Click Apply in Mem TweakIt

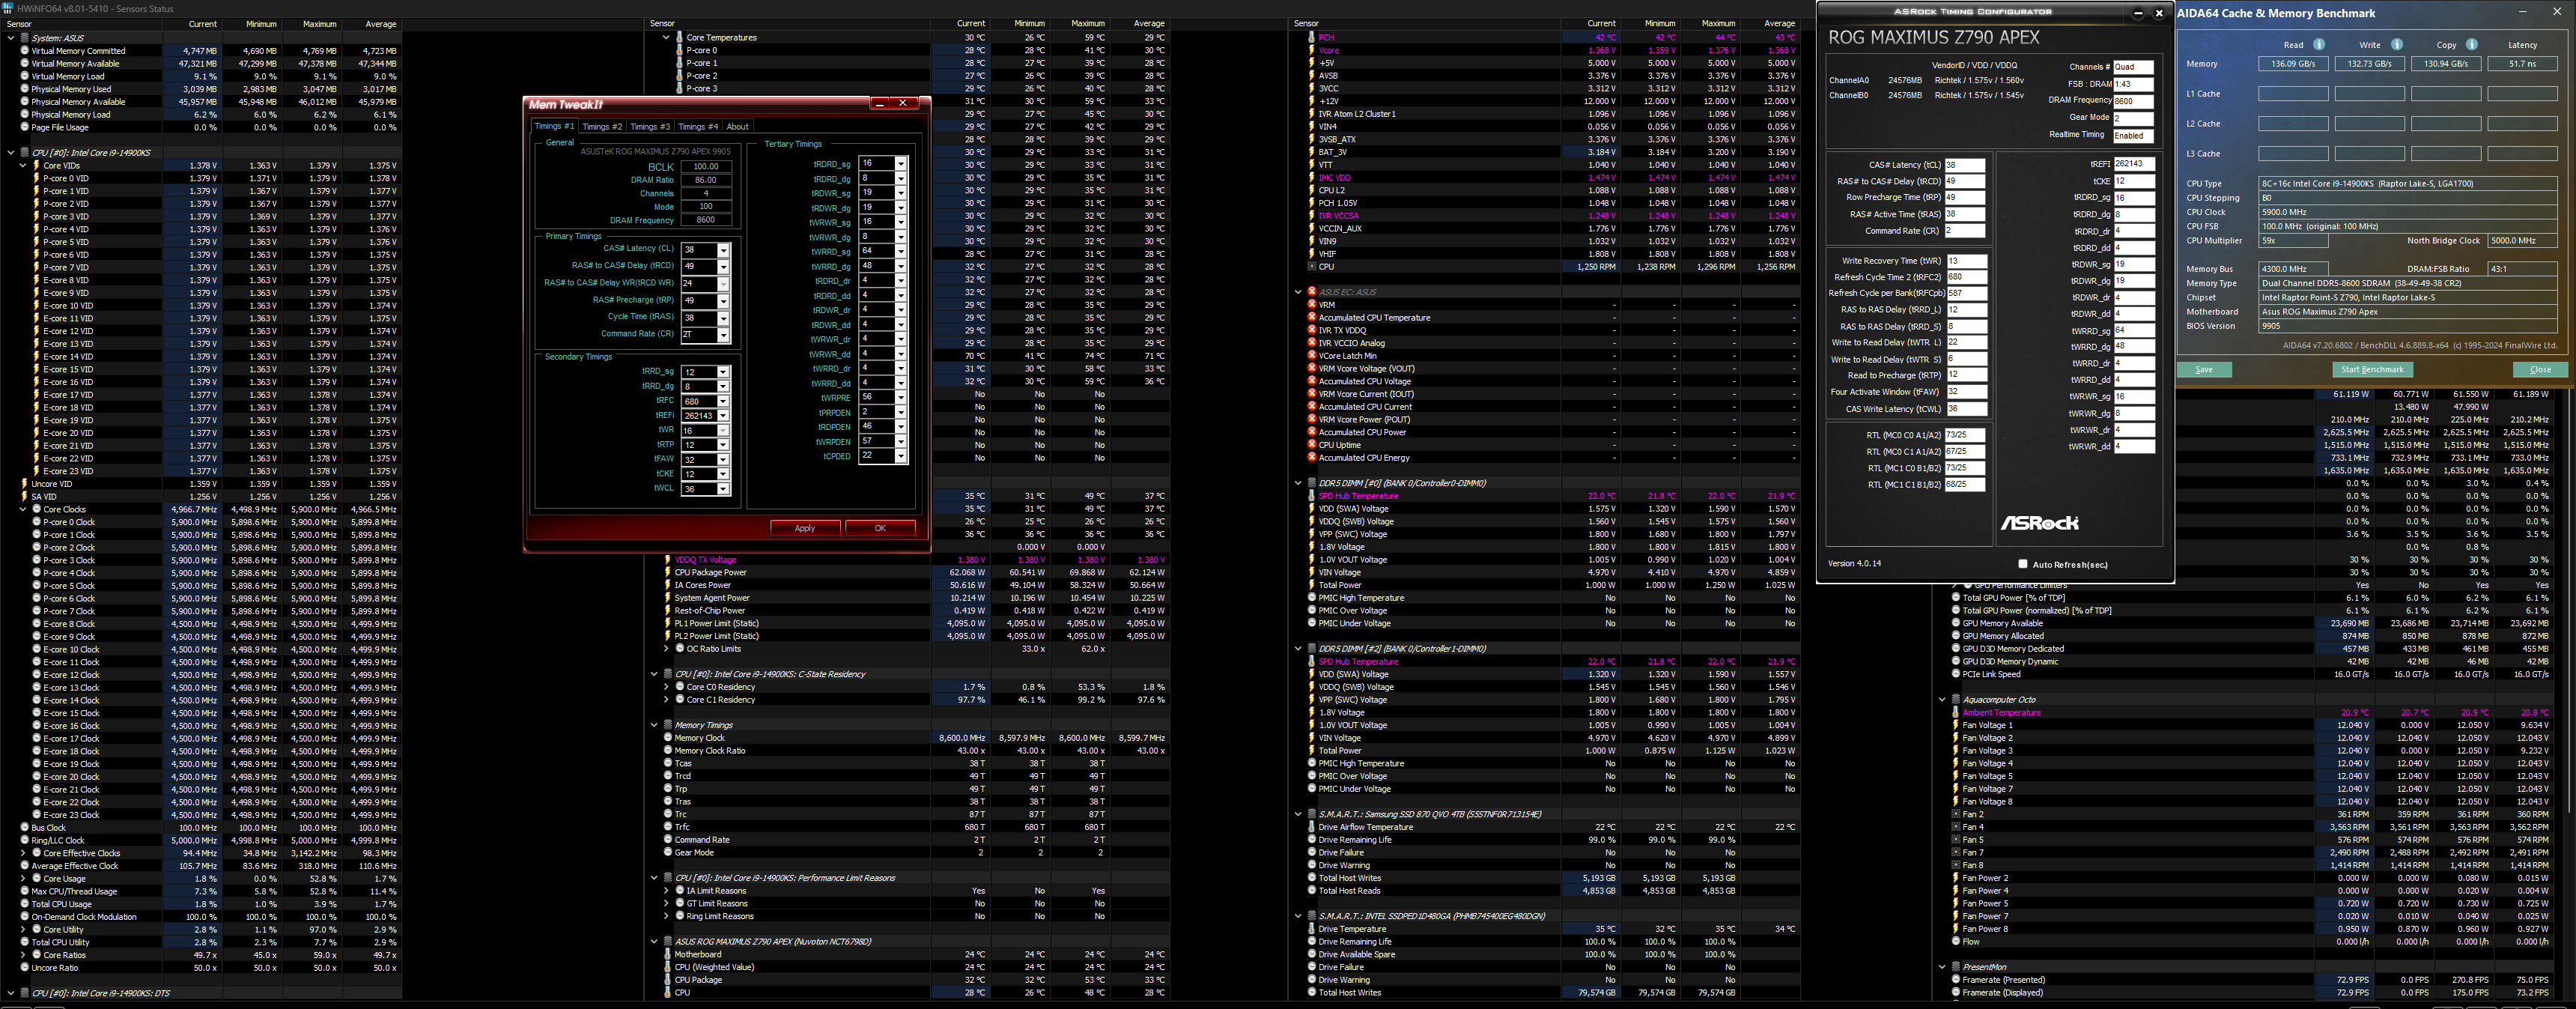tap(805, 528)
